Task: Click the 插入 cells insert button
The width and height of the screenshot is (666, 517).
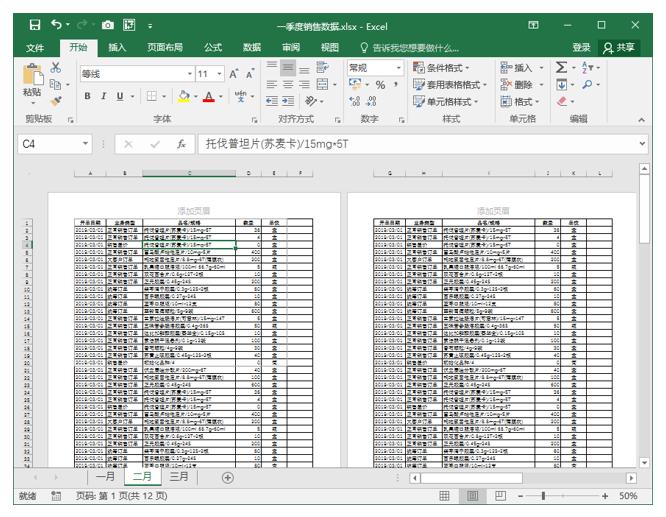Action: tap(522, 68)
